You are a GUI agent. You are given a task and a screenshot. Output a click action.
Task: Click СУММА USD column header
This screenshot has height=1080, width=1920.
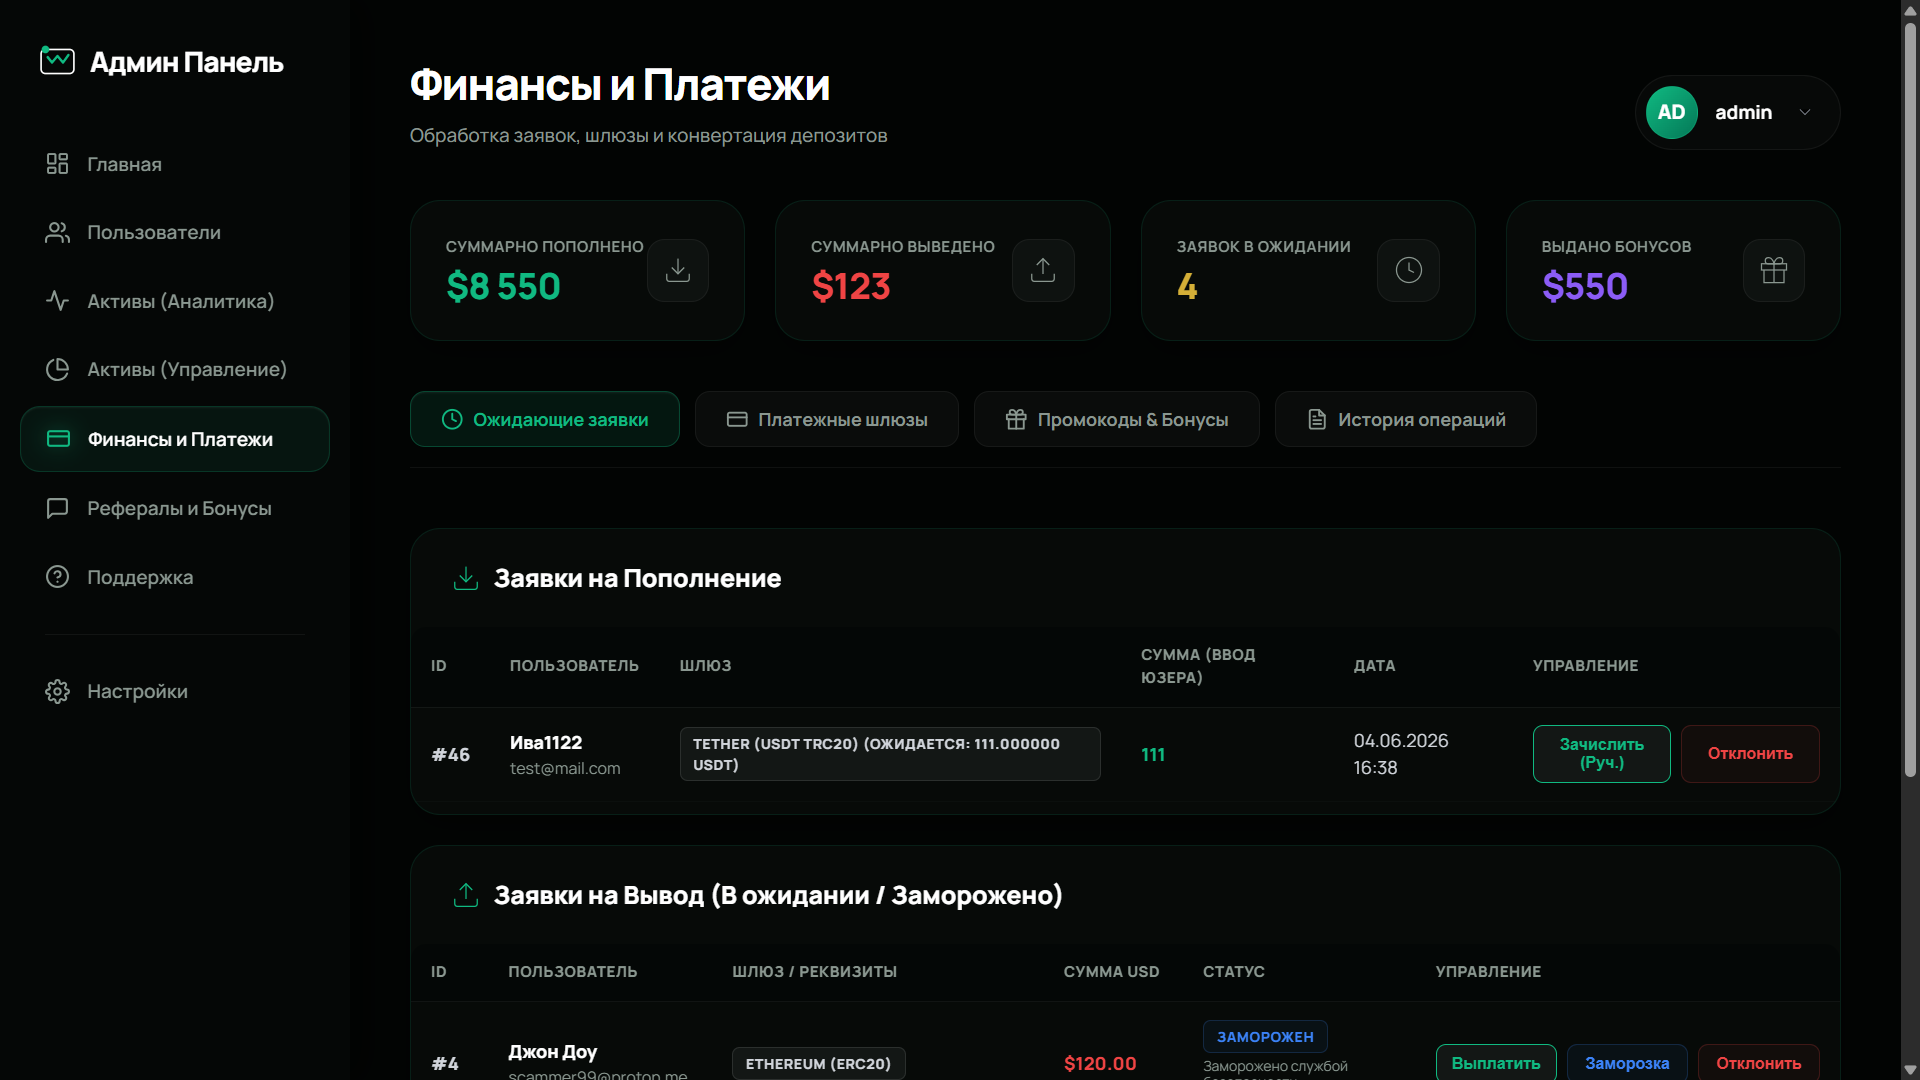pos(1111,971)
